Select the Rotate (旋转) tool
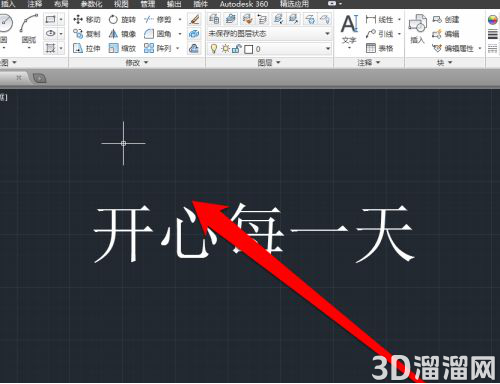 coord(122,19)
